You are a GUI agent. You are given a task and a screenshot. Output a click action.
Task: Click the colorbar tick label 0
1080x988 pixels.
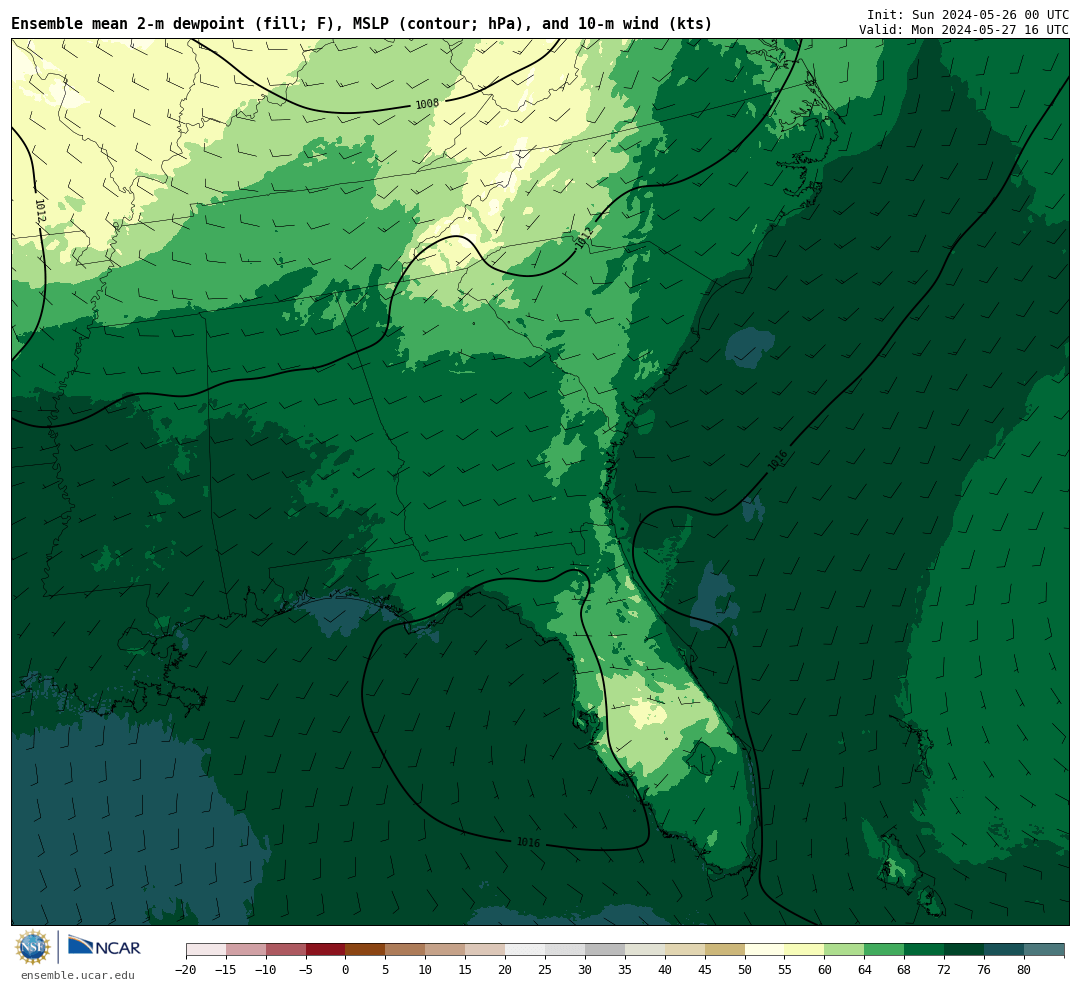coord(345,970)
